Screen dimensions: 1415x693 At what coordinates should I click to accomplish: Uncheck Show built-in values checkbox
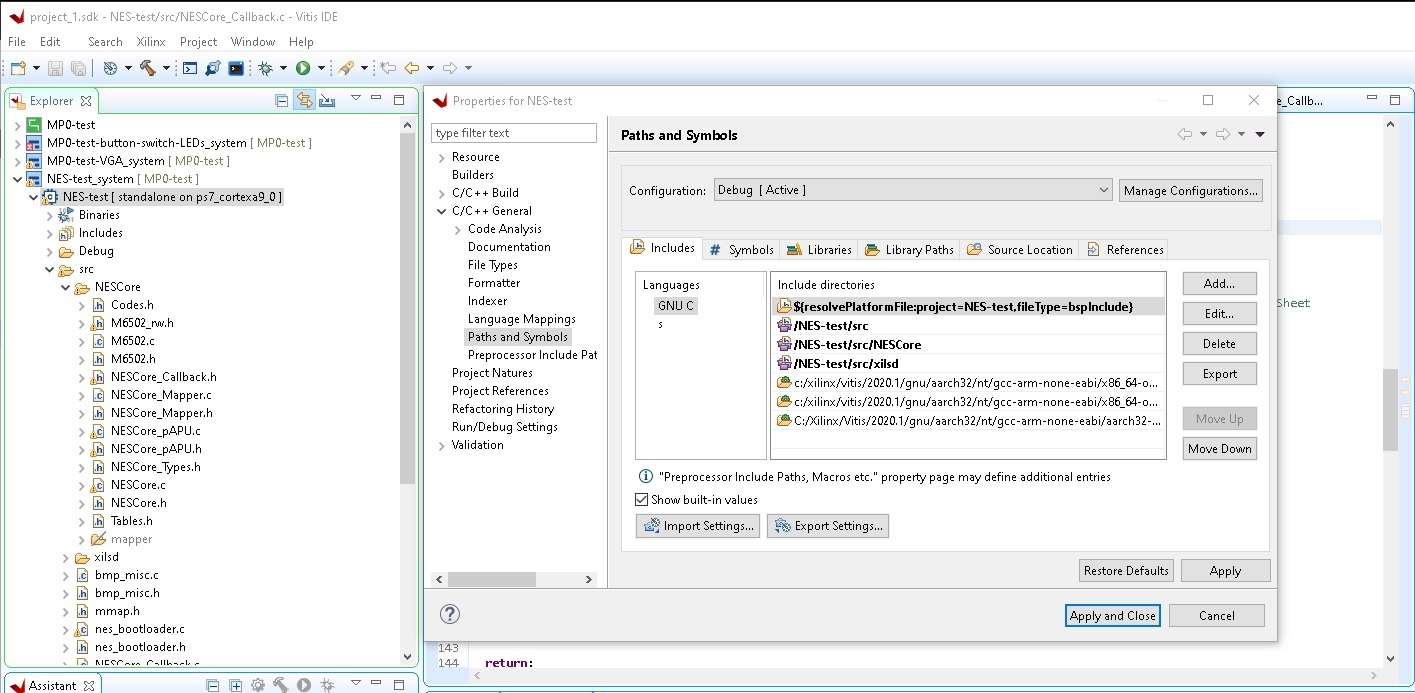[x=642, y=499]
